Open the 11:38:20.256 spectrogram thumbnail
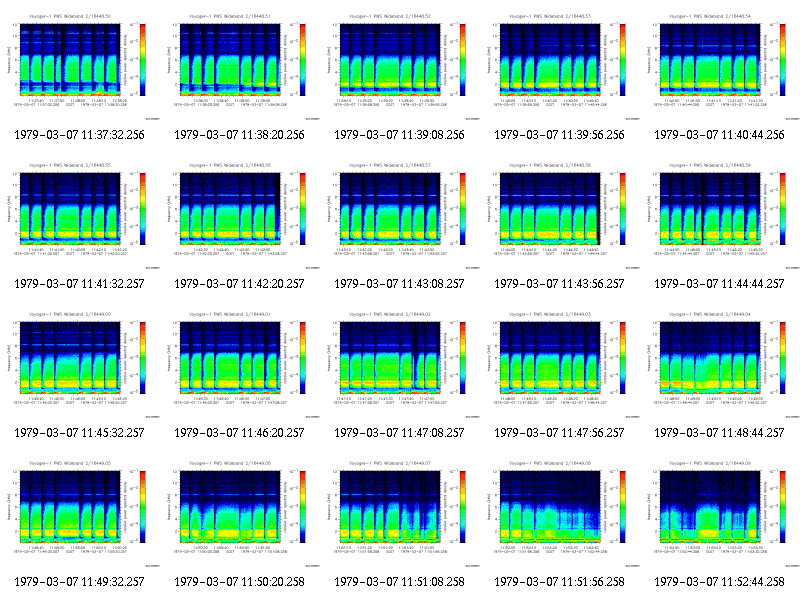The width and height of the screenshot is (800, 596). [x=240, y=66]
